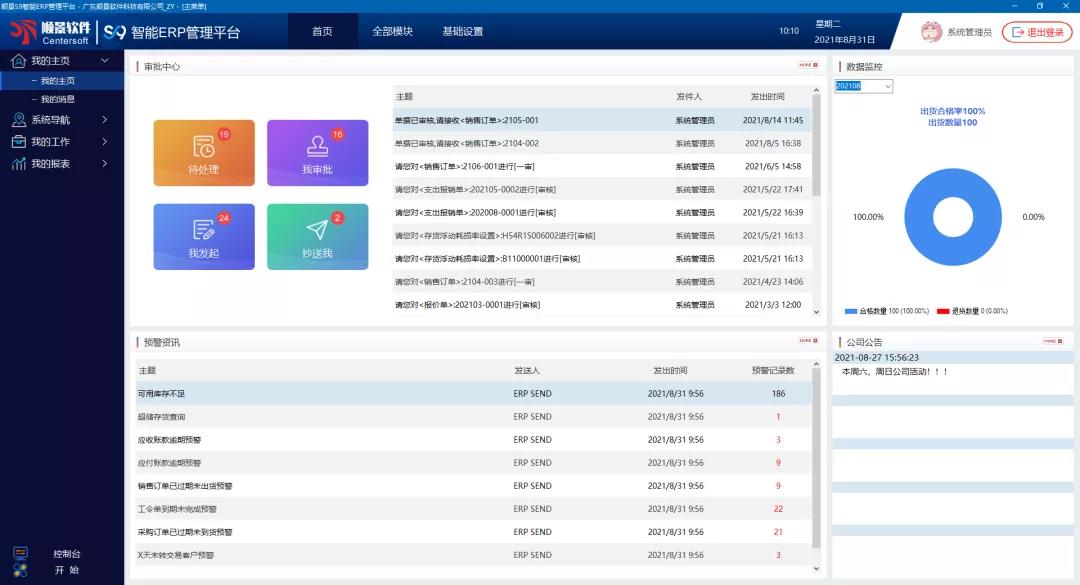Click the 我的工作 briefcase icon
This screenshot has width=1080, height=585.
19,142
